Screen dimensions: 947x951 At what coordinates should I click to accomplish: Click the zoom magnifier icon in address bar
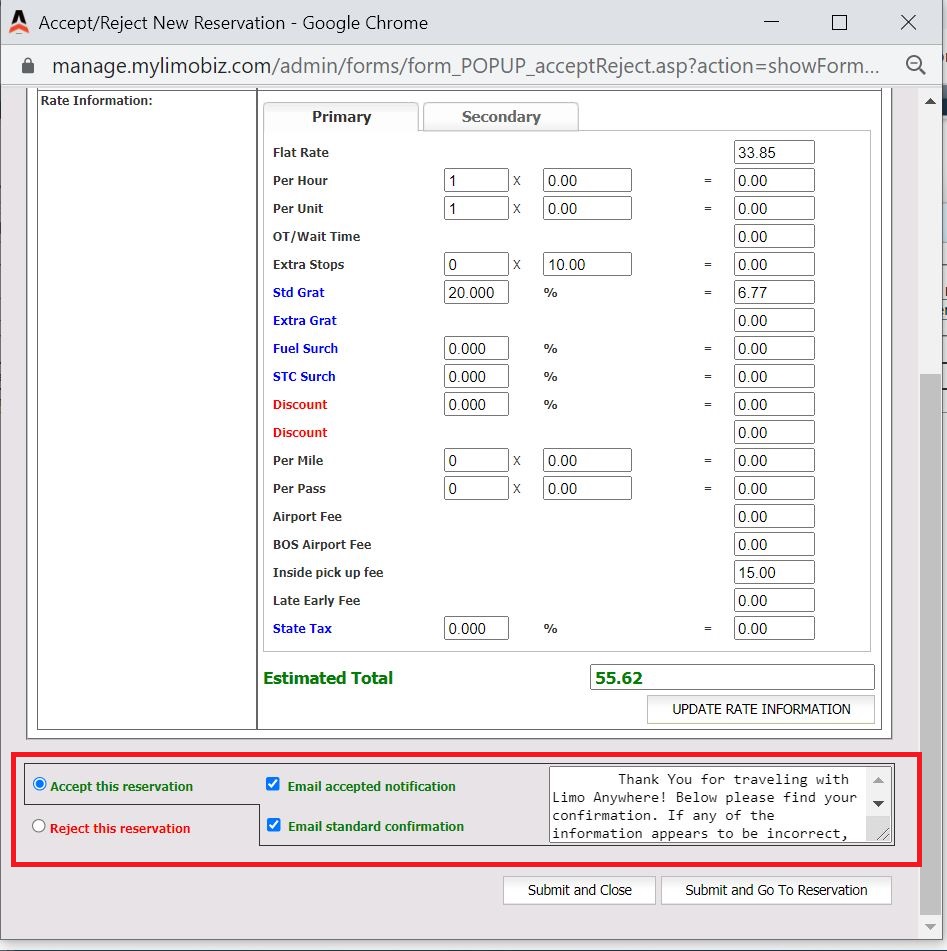pos(914,66)
